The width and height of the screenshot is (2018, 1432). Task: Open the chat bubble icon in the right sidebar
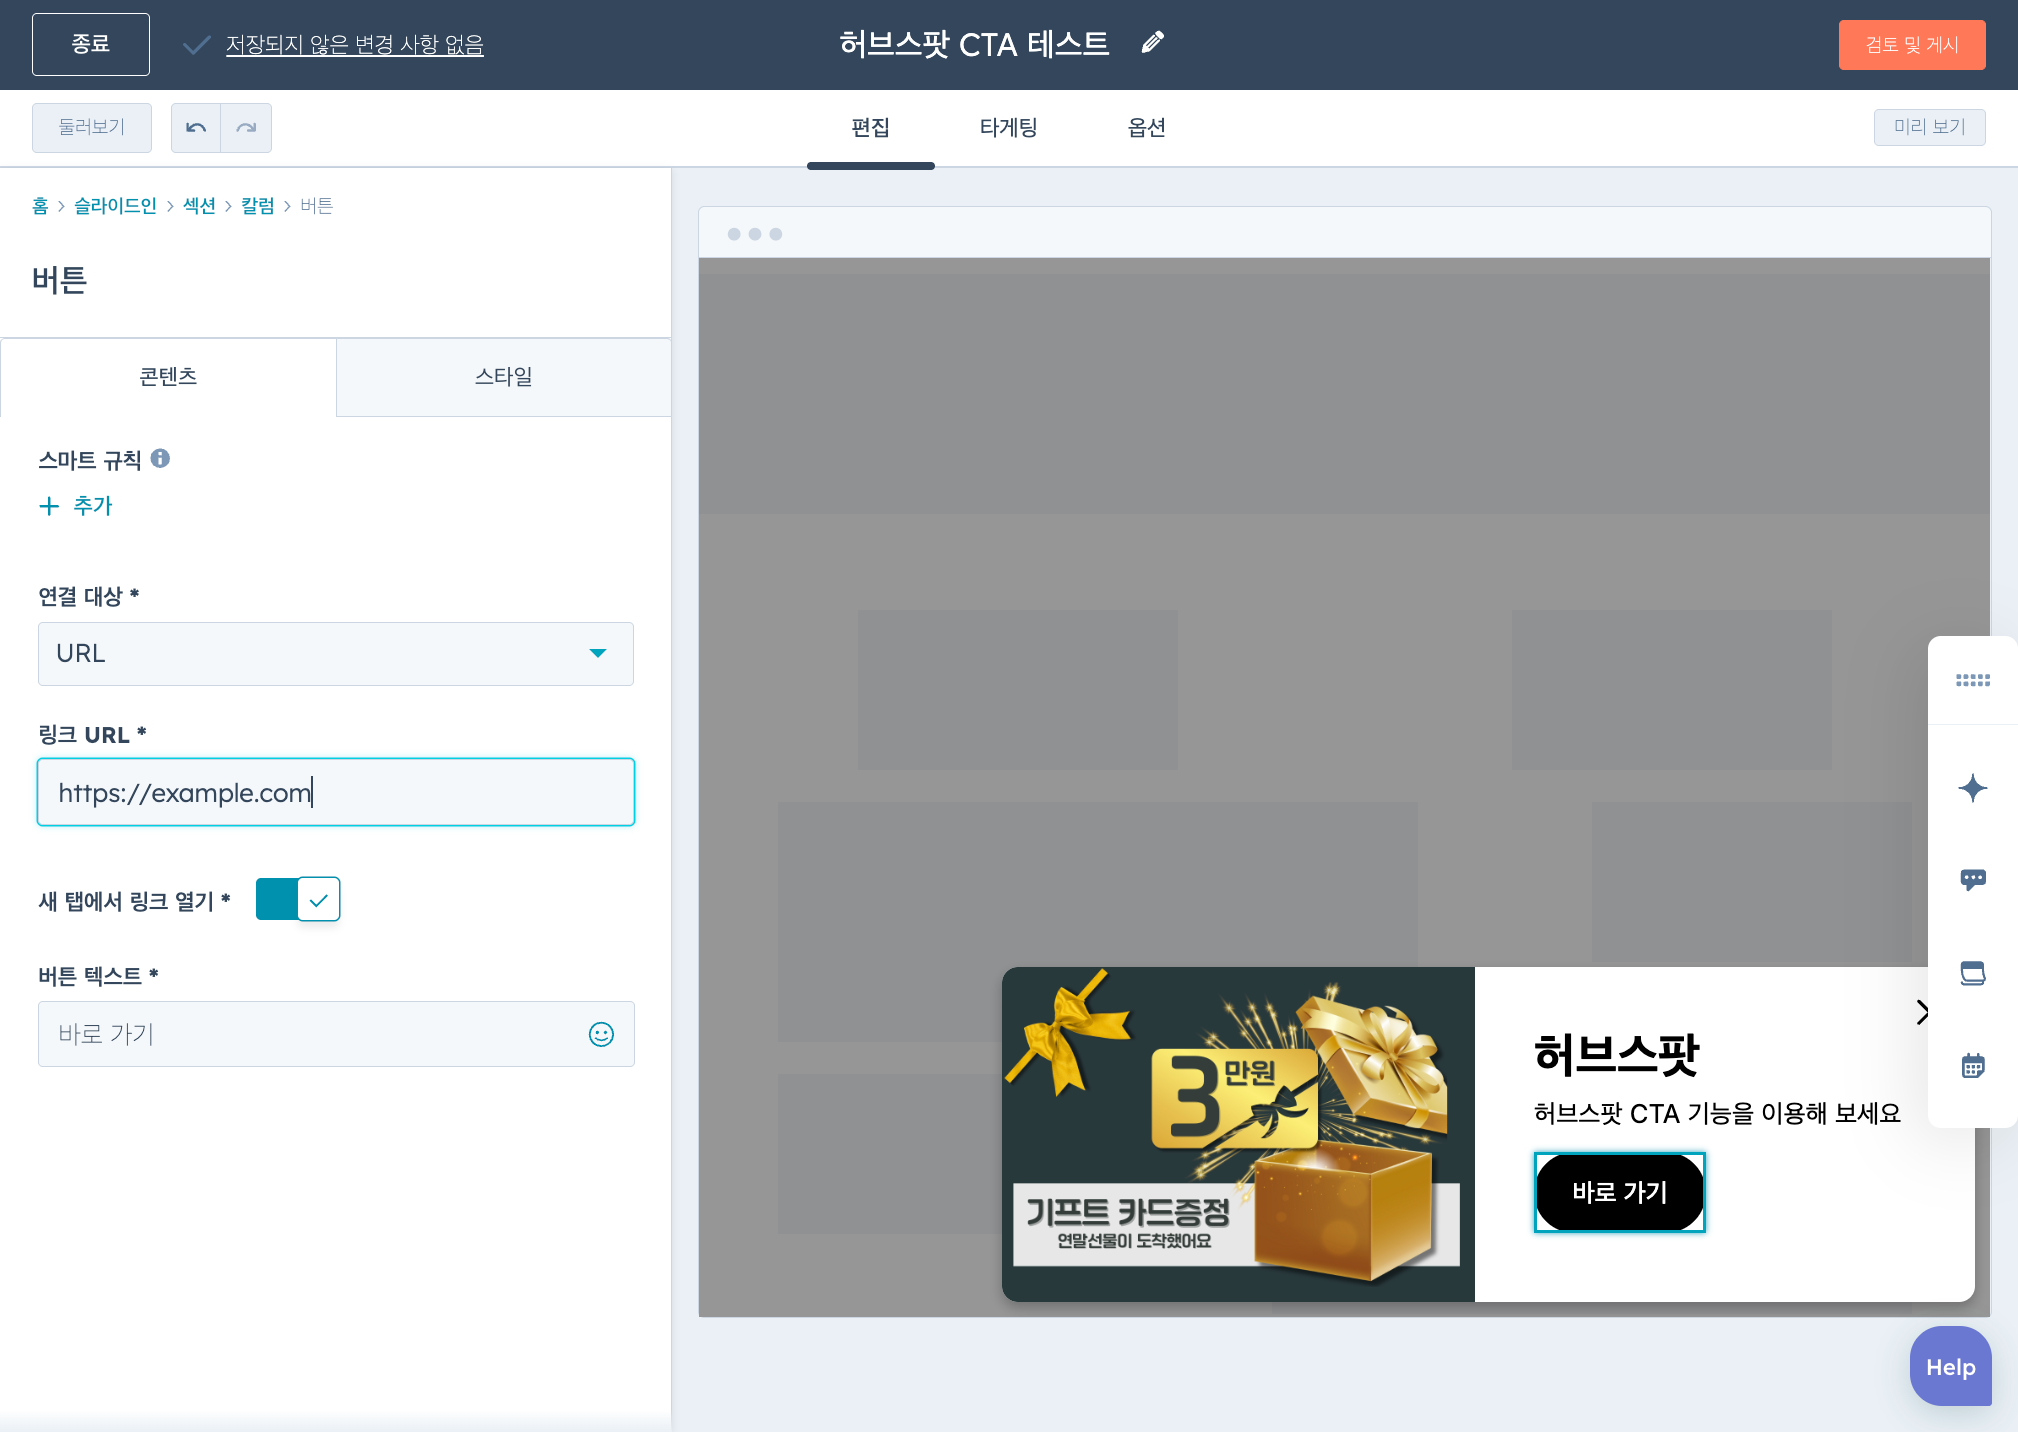click(1972, 880)
